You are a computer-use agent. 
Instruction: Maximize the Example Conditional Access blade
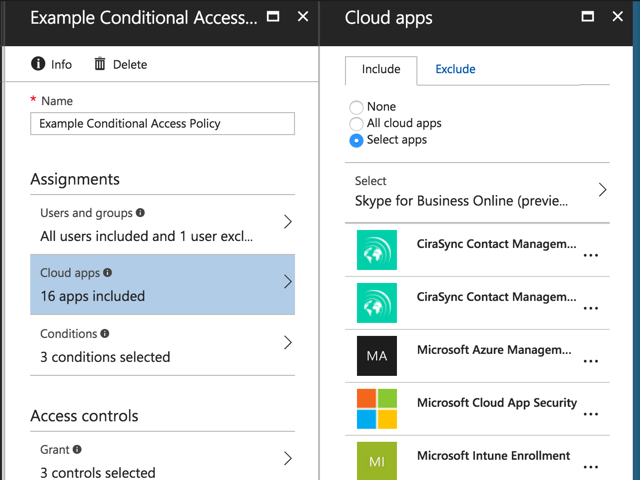point(273,17)
